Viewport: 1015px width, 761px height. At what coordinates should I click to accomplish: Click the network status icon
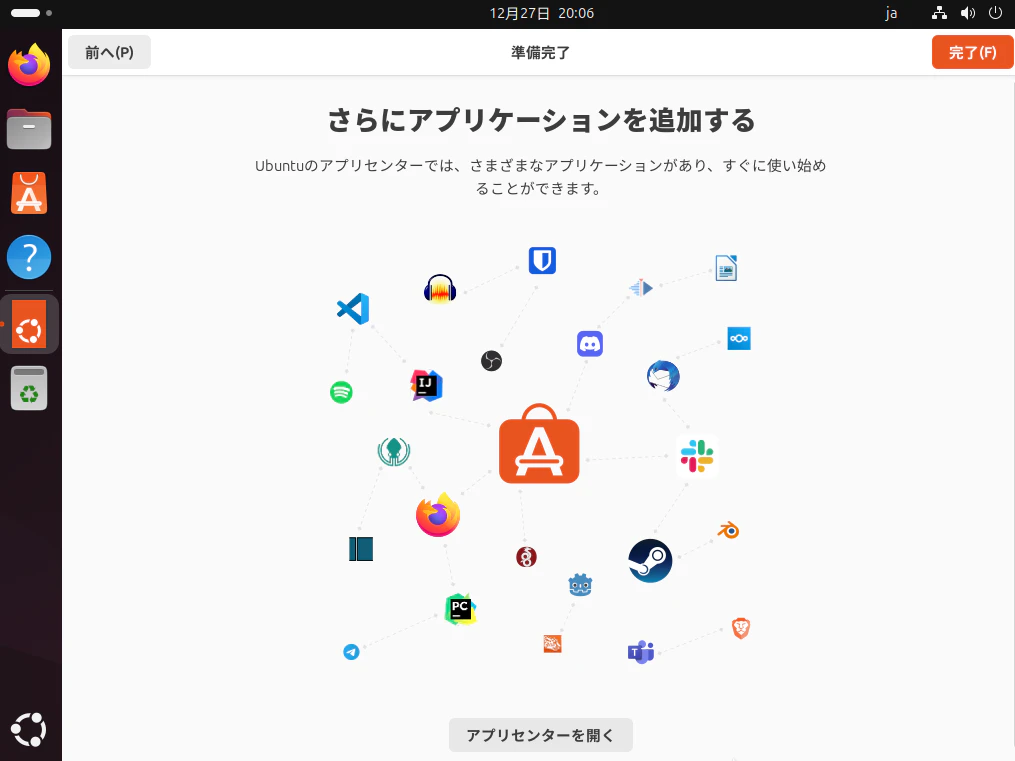click(939, 13)
